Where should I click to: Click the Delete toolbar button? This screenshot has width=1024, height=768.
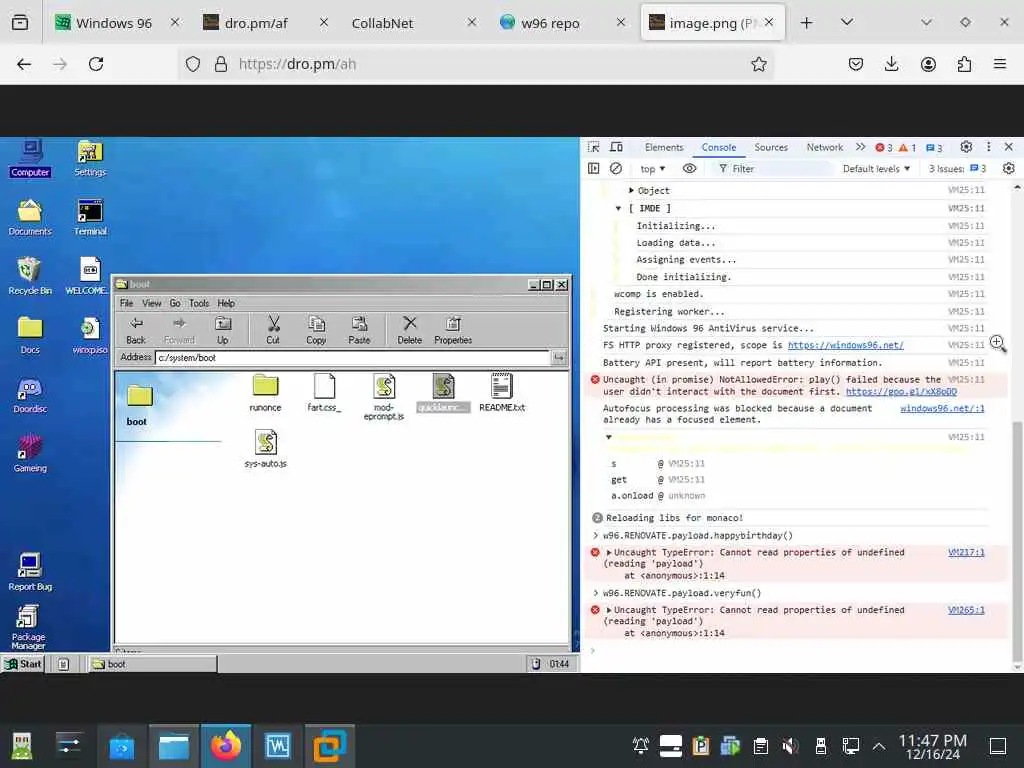409,330
